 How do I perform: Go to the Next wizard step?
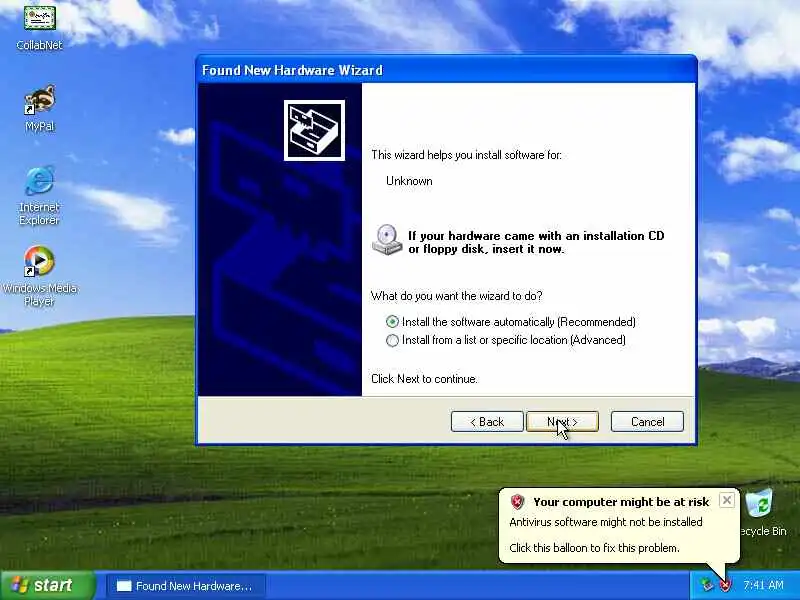tap(562, 421)
